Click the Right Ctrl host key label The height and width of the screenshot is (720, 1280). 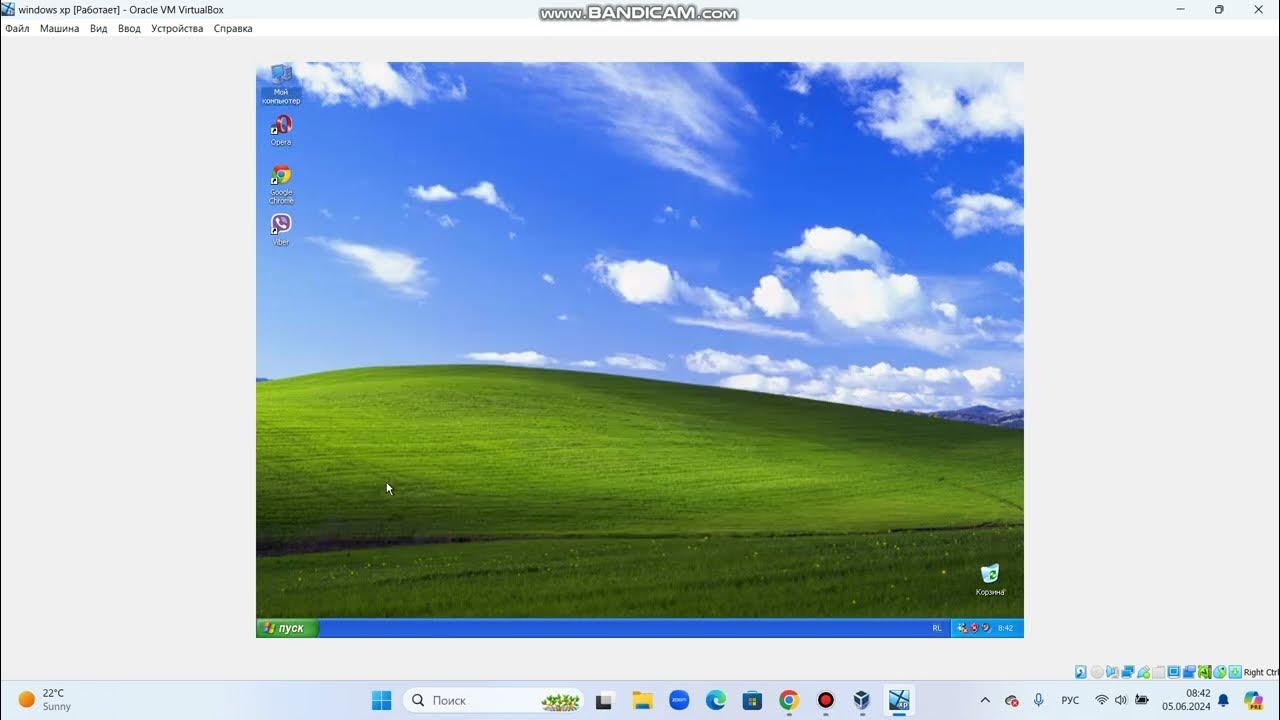click(x=1261, y=672)
